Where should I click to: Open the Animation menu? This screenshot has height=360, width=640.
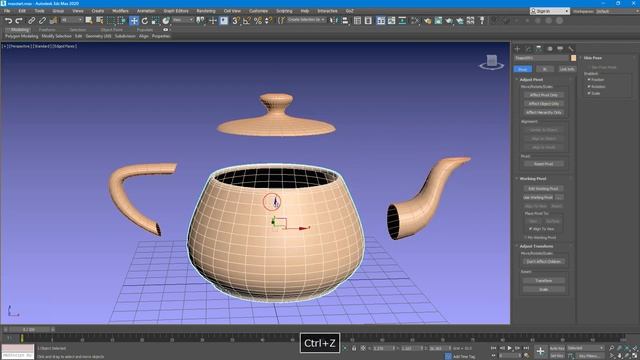(x=146, y=11)
